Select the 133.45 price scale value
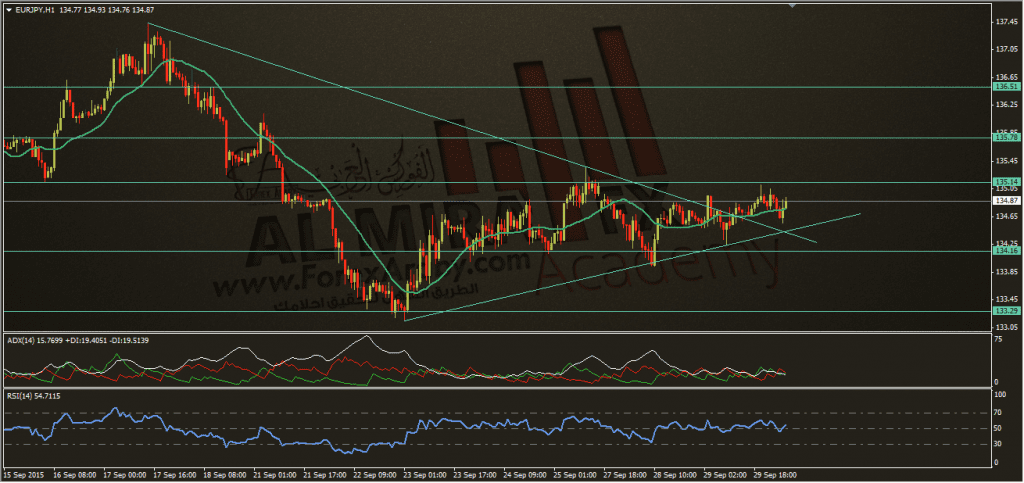Screen dimensions: 1024x483 pyautogui.click(x=1006, y=300)
